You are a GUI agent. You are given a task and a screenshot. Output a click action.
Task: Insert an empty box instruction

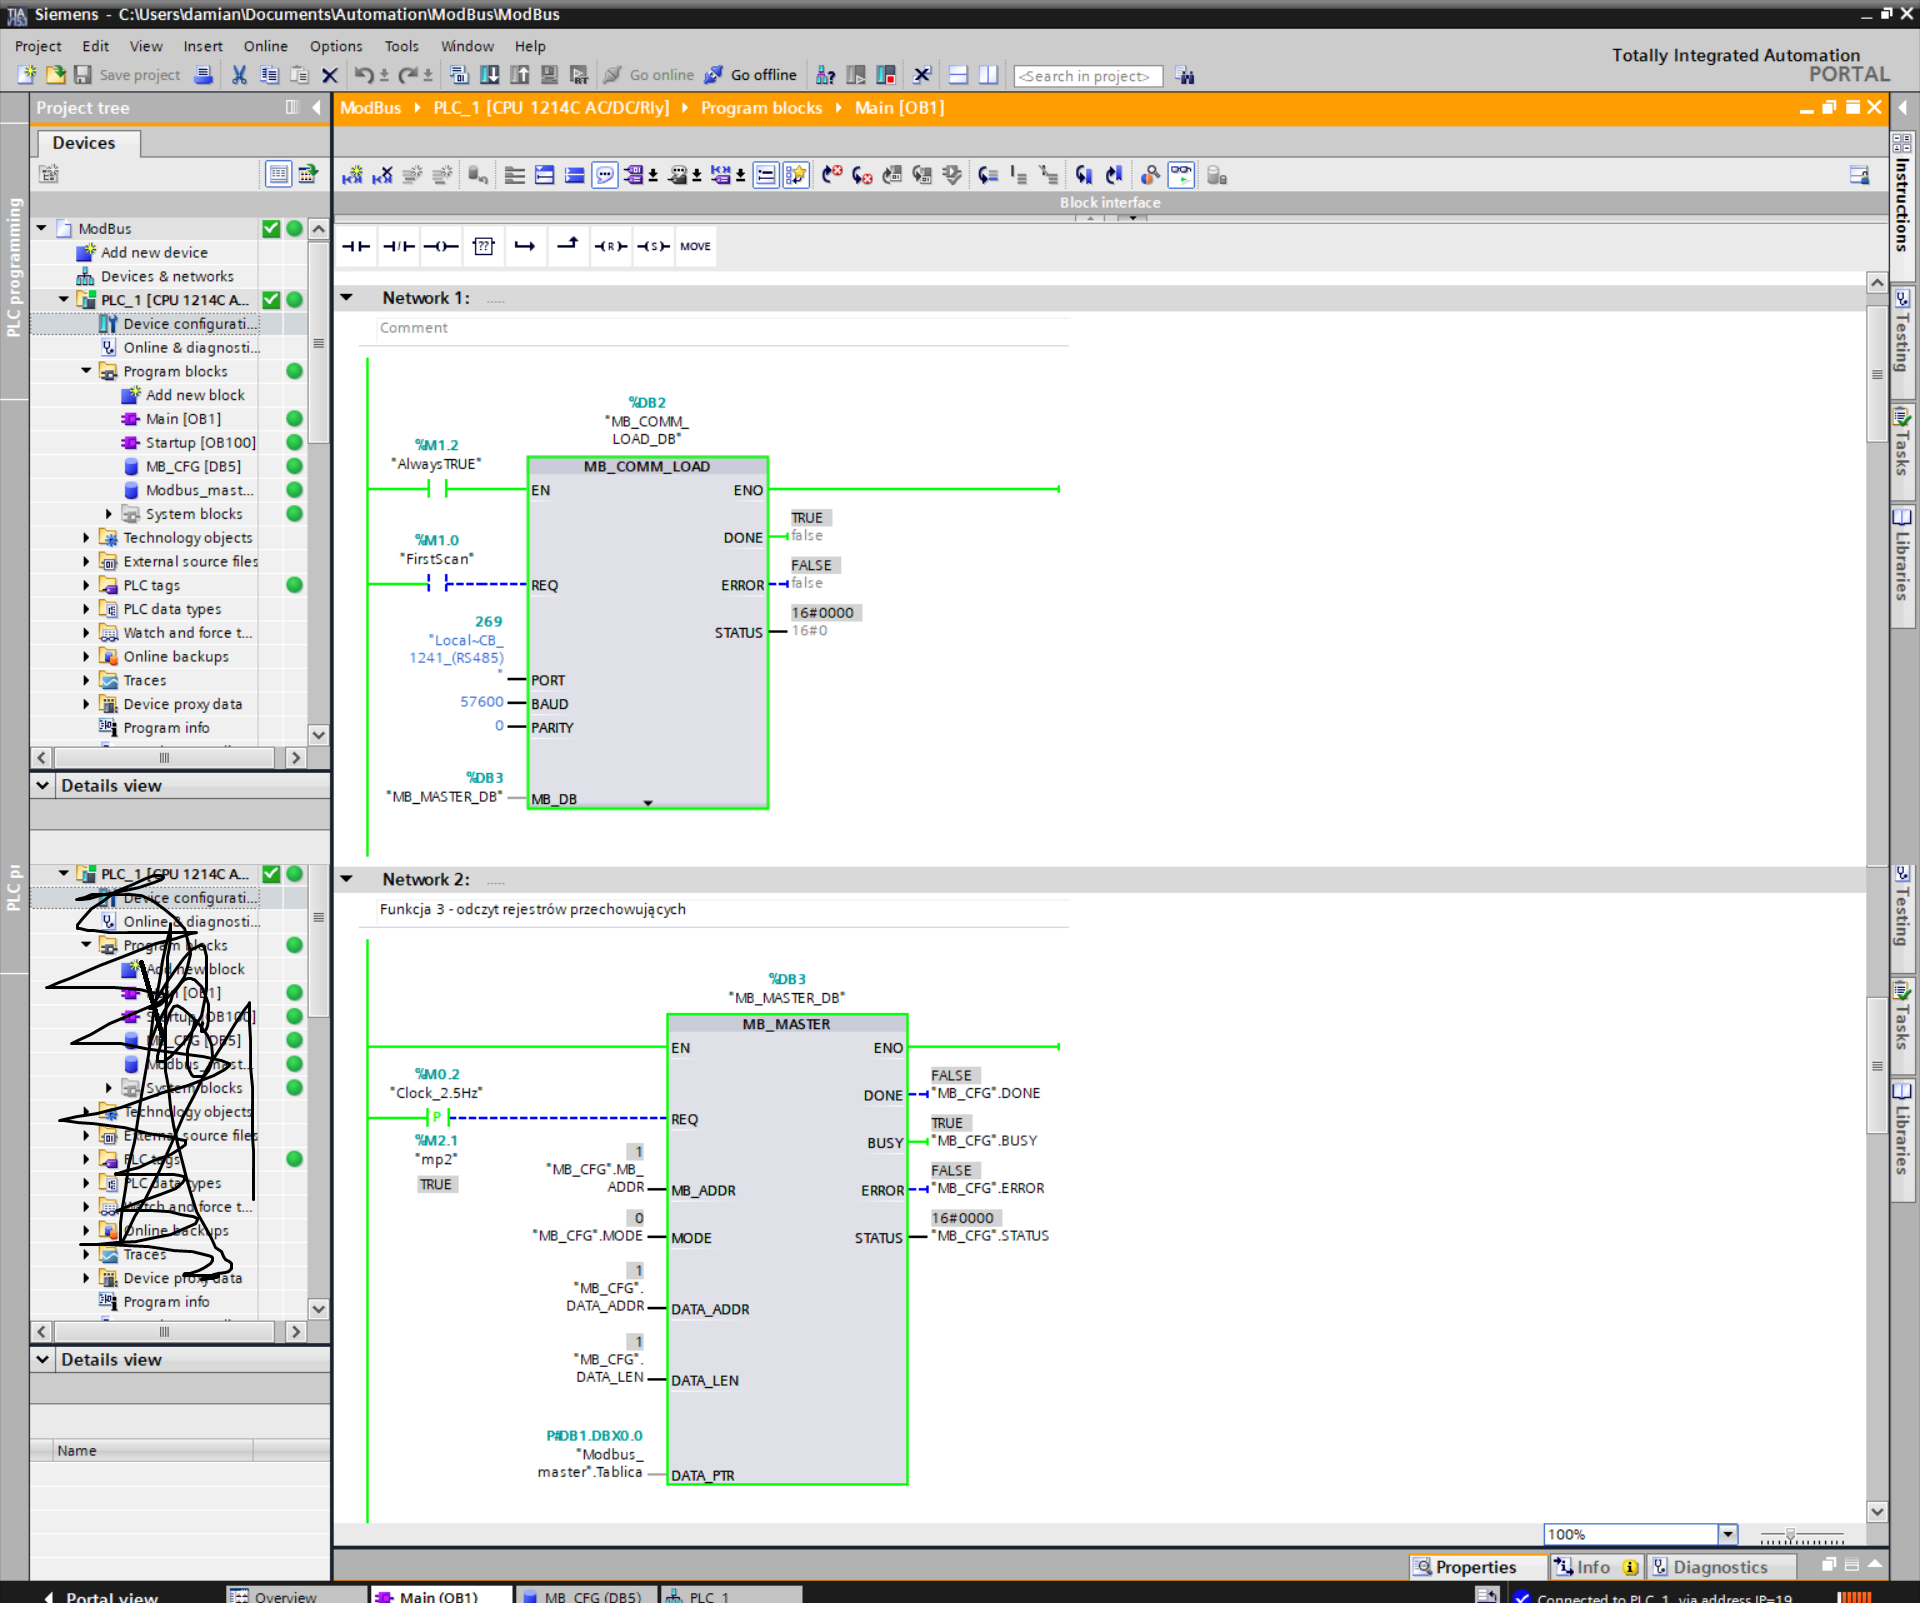[484, 246]
